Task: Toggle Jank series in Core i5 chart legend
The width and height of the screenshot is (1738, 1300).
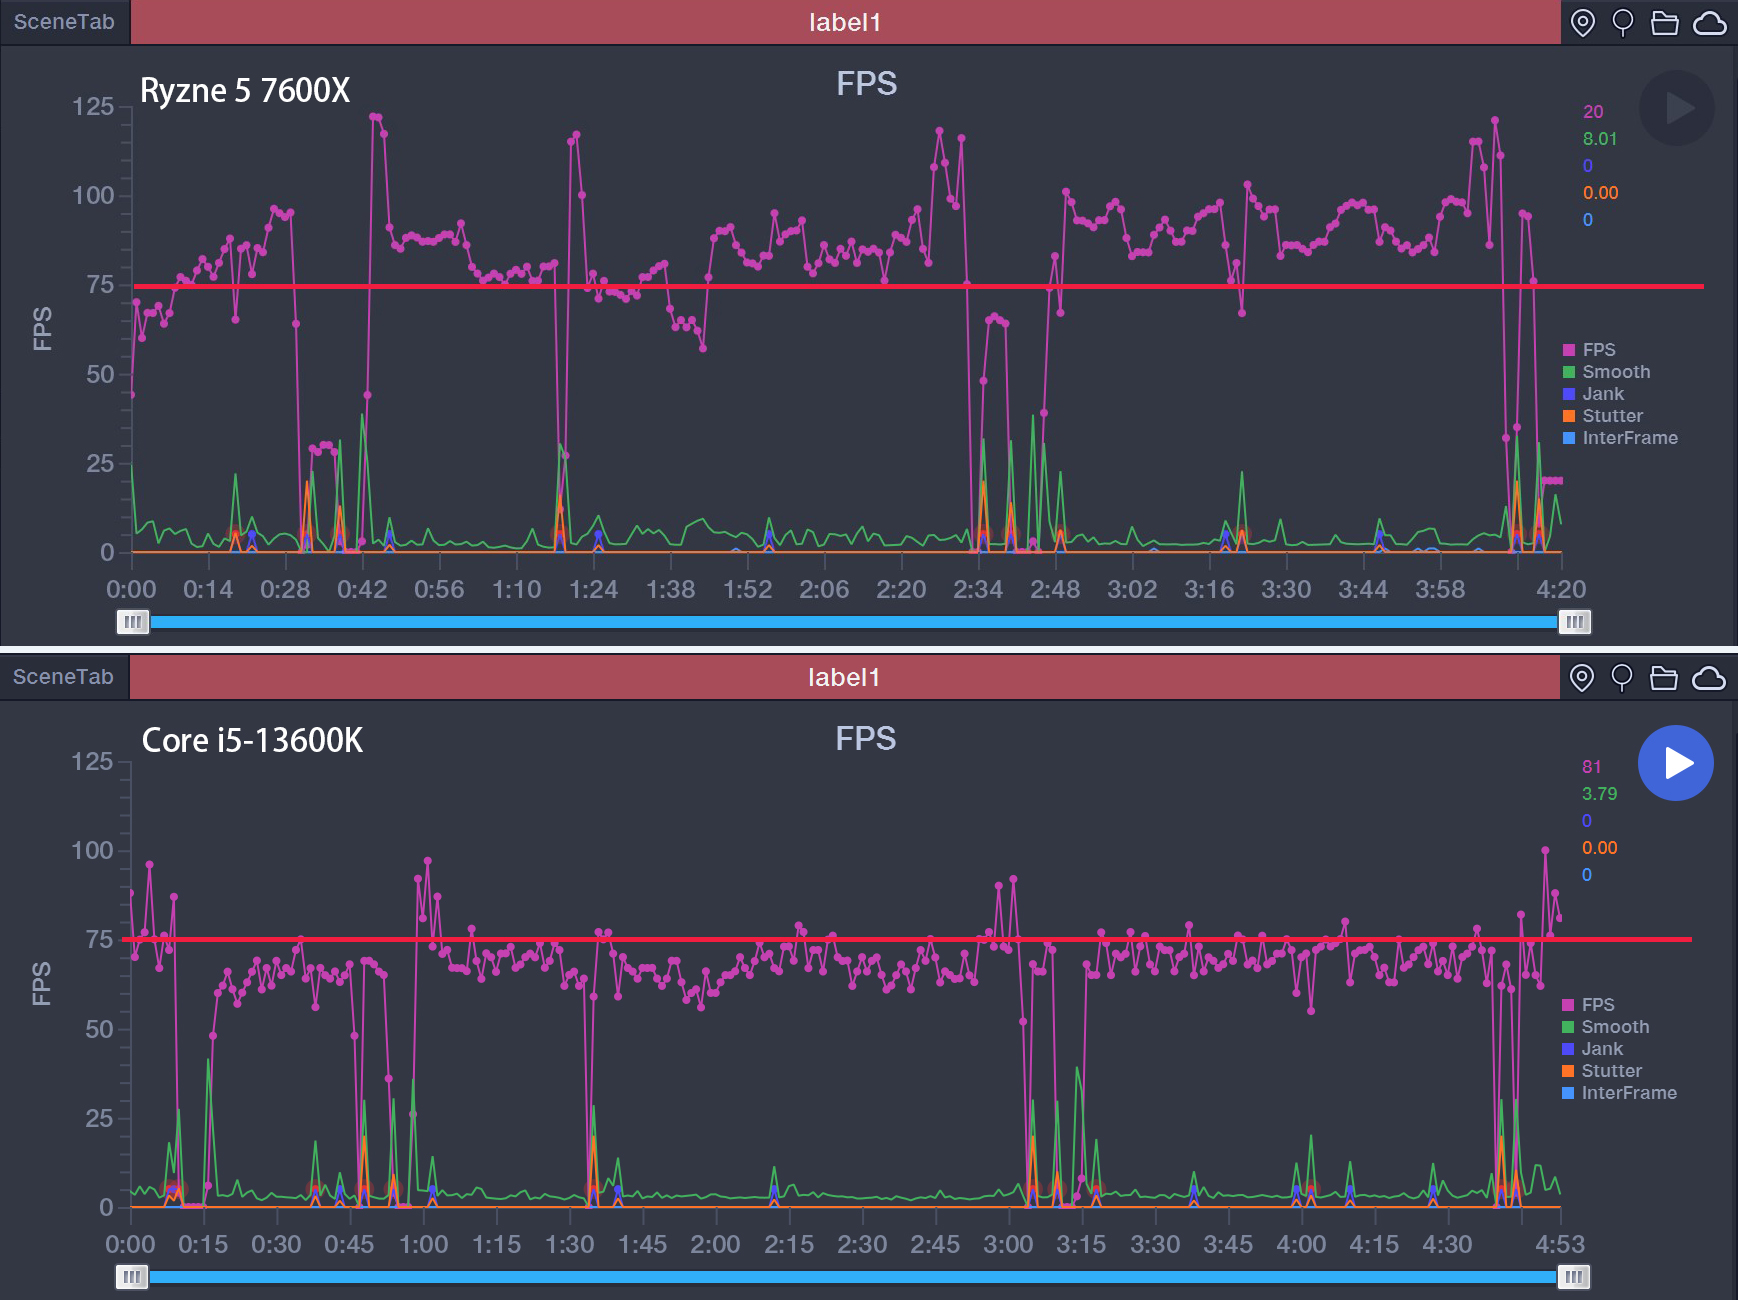Action: click(1593, 1048)
